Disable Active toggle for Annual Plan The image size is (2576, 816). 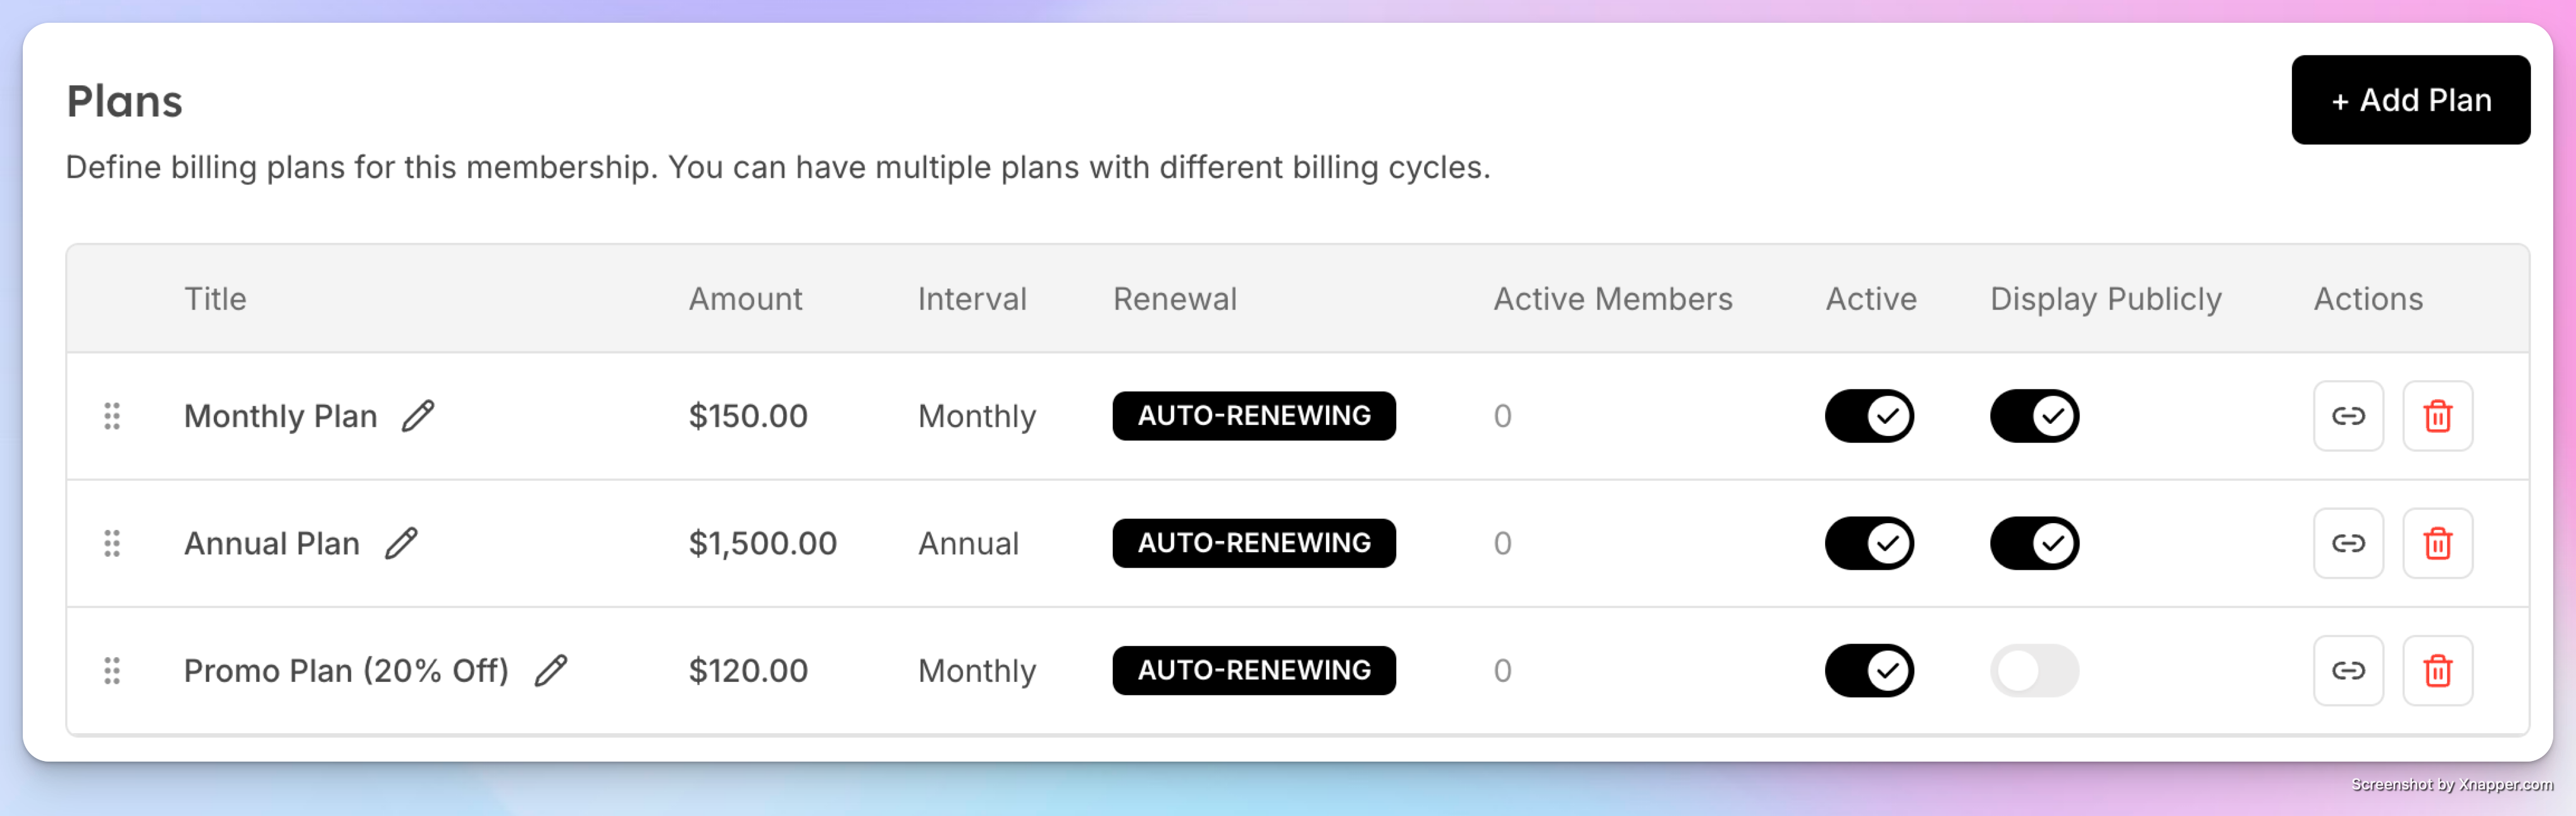(1869, 543)
